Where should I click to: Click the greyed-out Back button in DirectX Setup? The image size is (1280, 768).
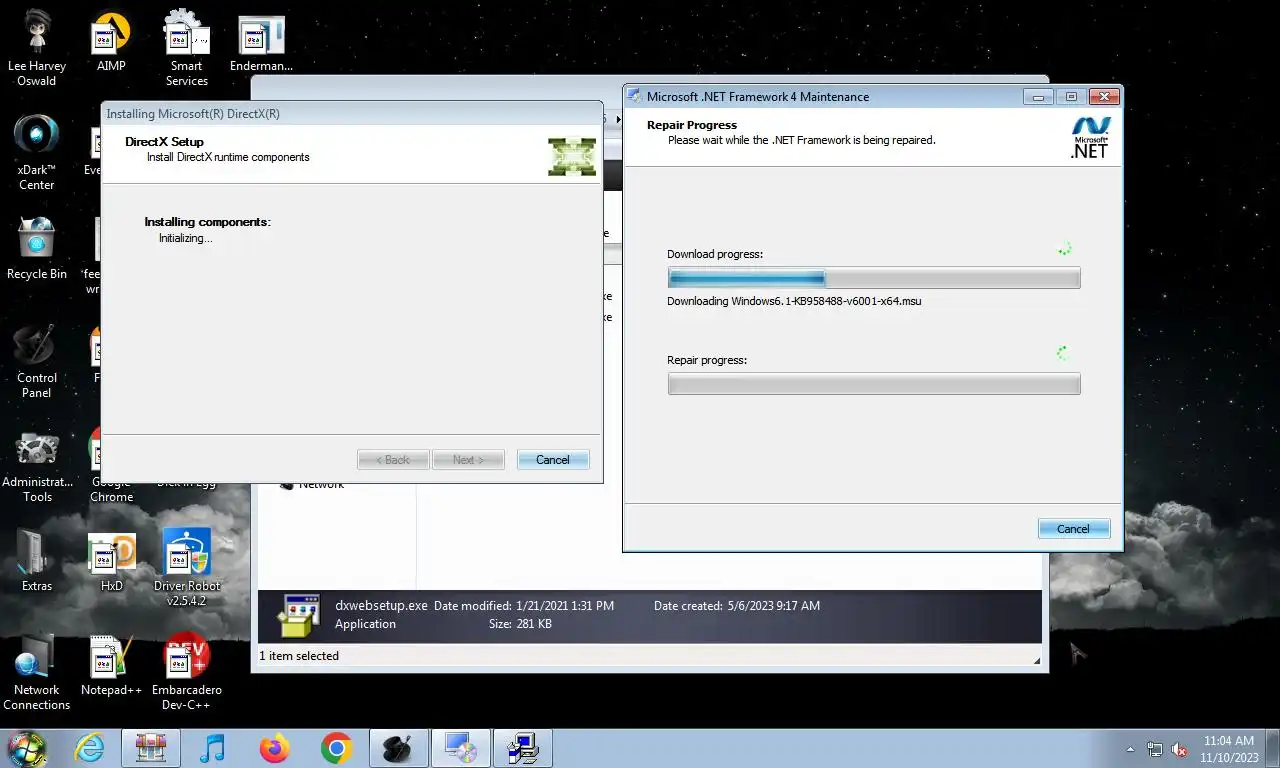point(393,460)
